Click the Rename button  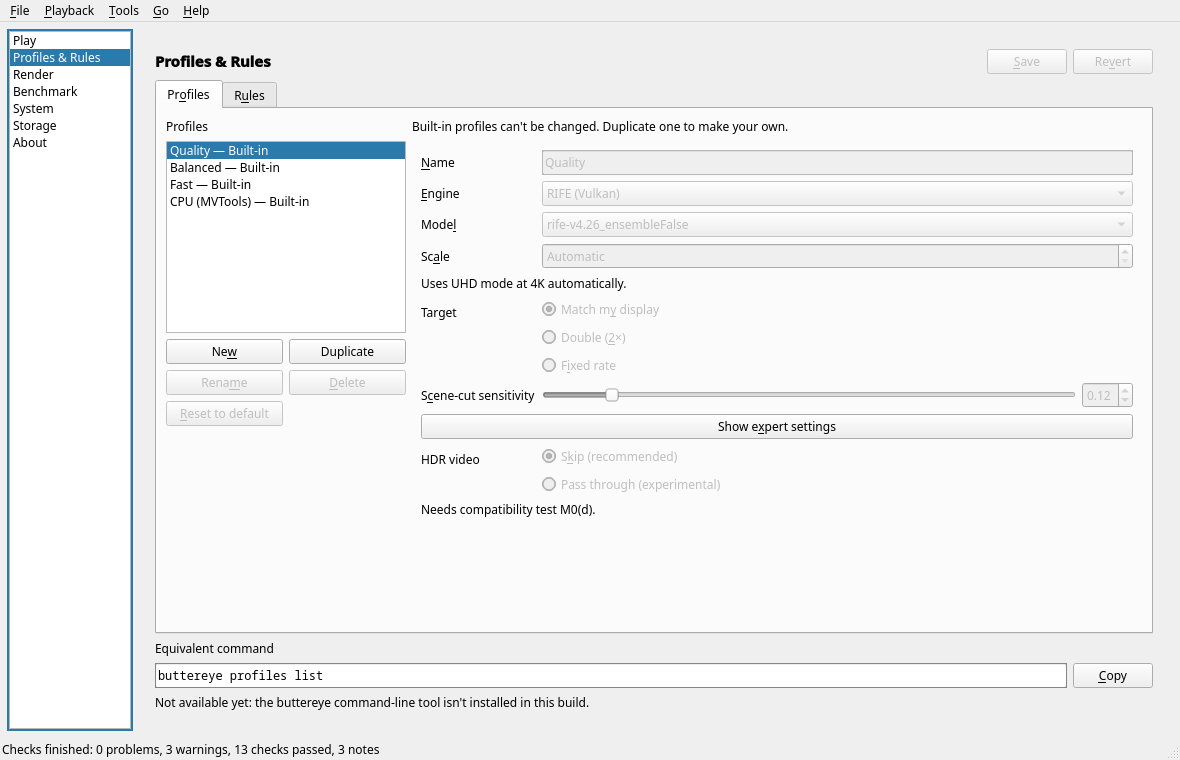(x=224, y=382)
